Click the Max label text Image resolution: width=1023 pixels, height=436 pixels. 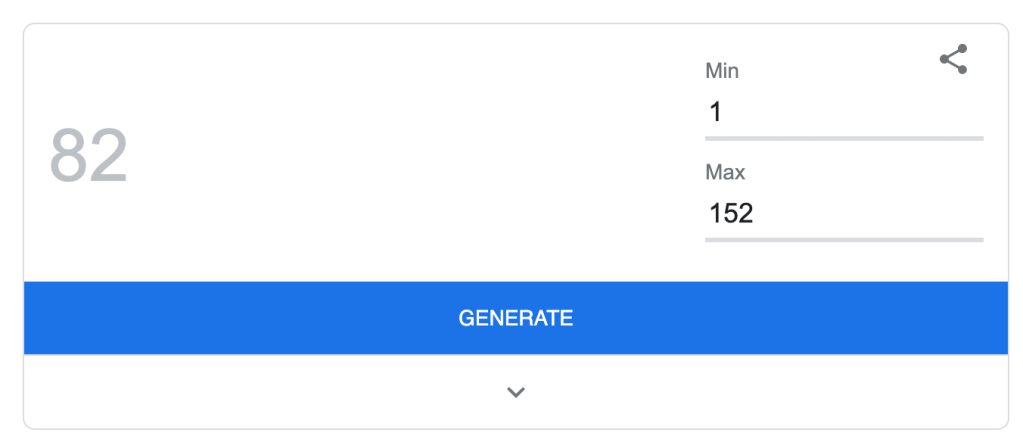point(725,172)
